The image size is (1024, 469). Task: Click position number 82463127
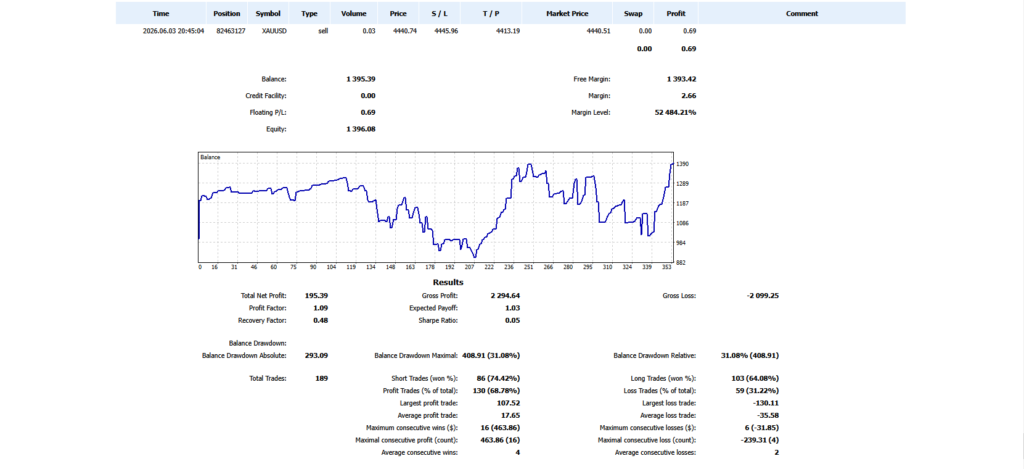tap(231, 31)
